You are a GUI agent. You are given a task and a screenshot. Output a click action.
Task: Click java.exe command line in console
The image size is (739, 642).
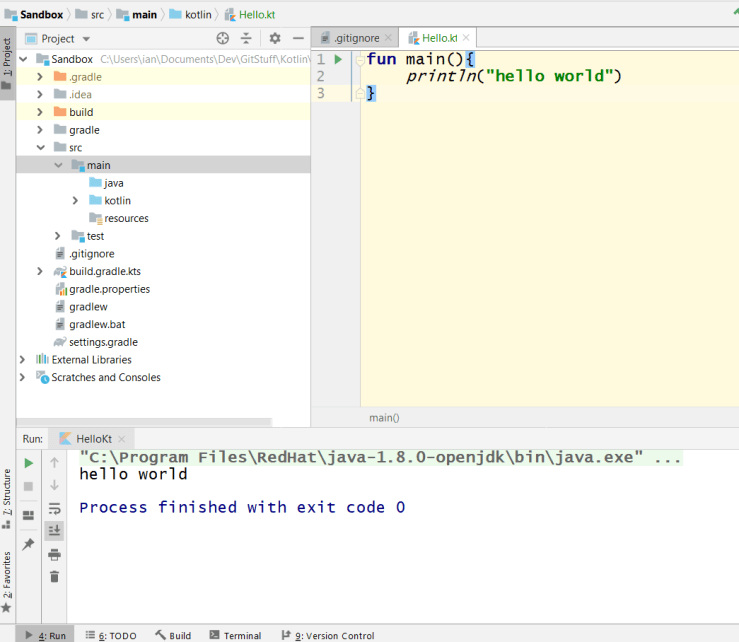[381, 457]
